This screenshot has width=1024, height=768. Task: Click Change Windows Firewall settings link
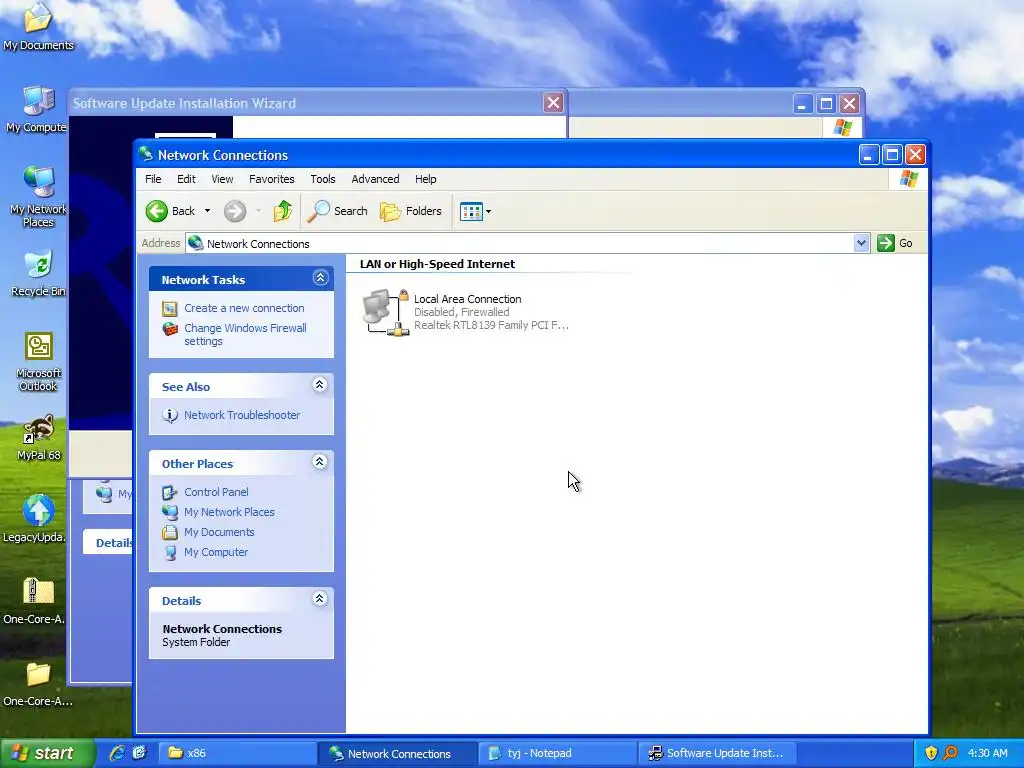245,334
